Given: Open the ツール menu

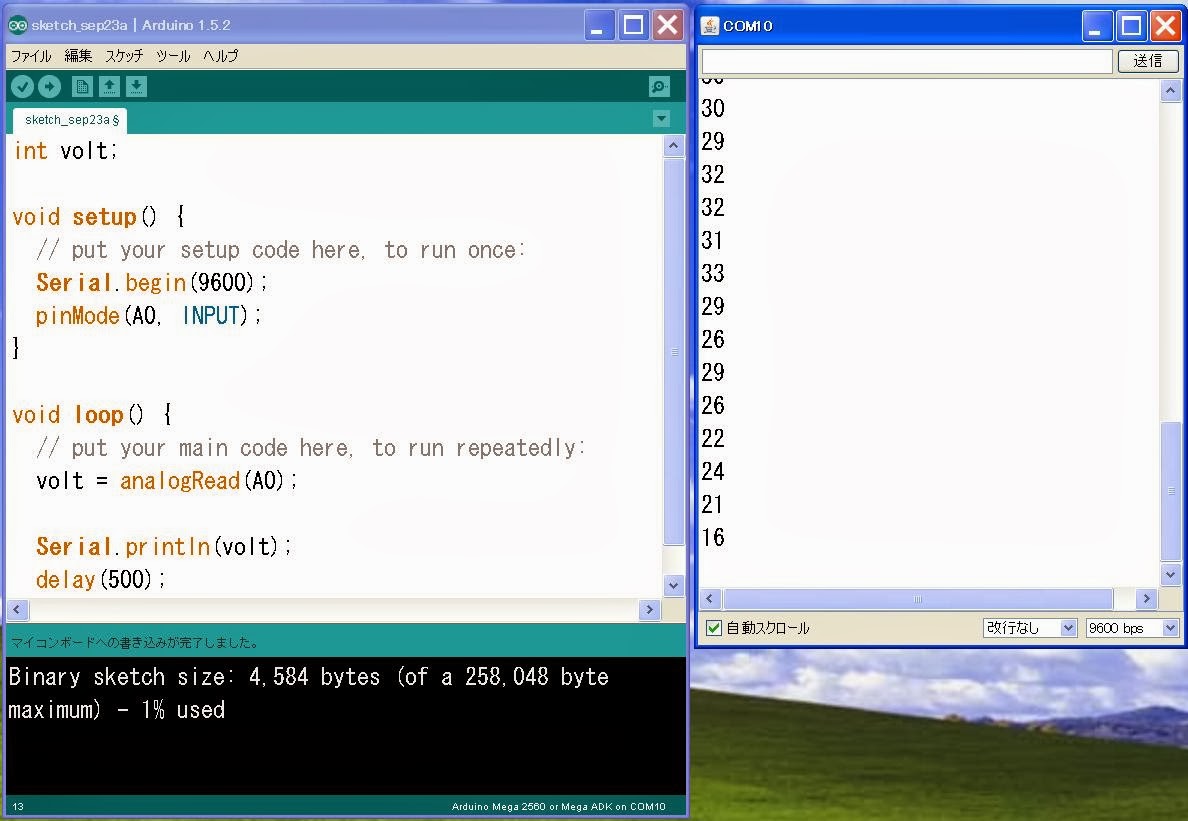Looking at the screenshot, I should pyautogui.click(x=173, y=56).
